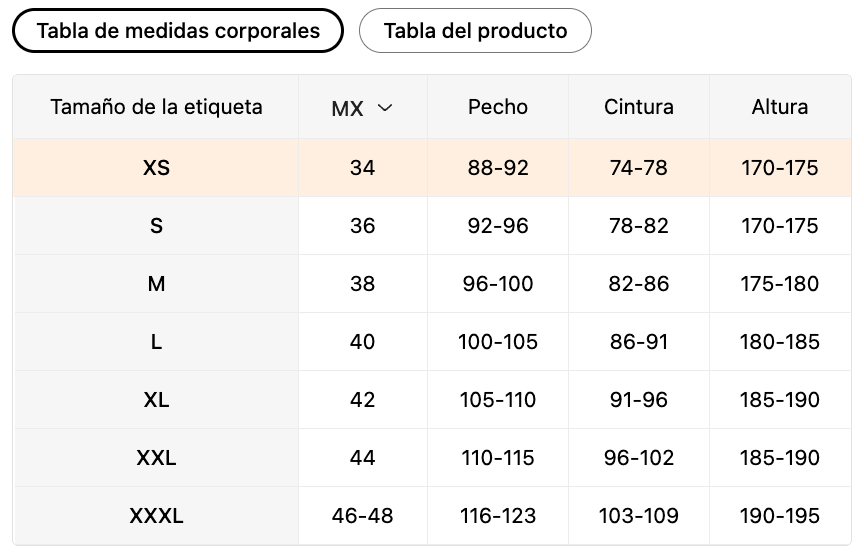Select the XL size row label
The width and height of the screenshot is (864, 560).
click(x=156, y=400)
